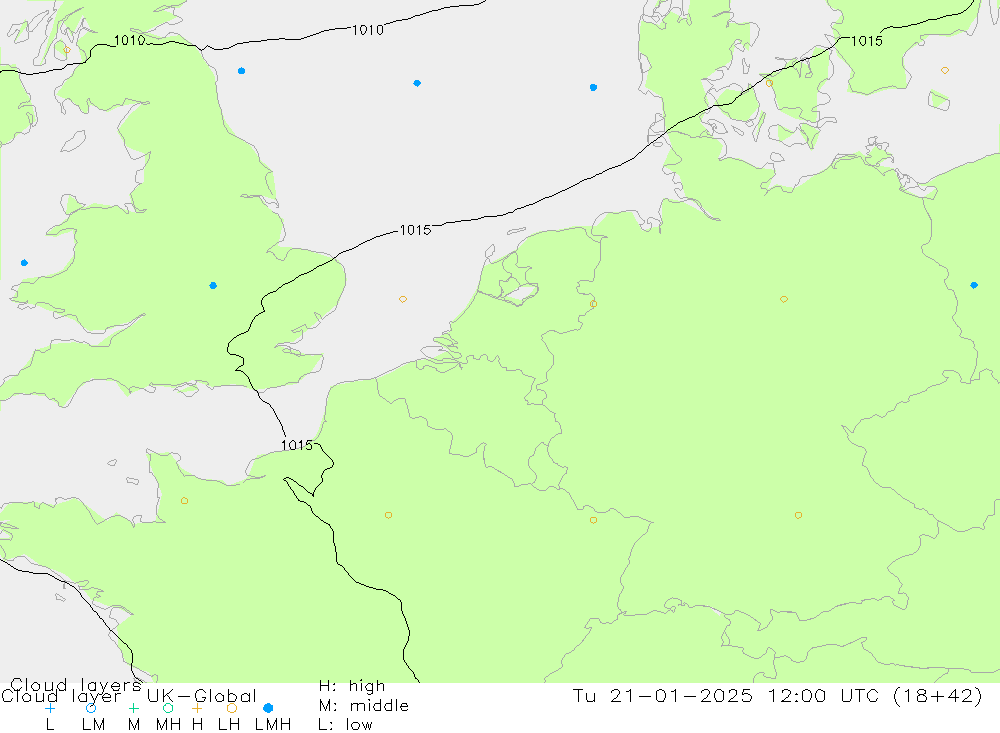Screen dimensions: 1000x733
Task: Select the orange circle over northern central Germany
Action: (784, 299)
